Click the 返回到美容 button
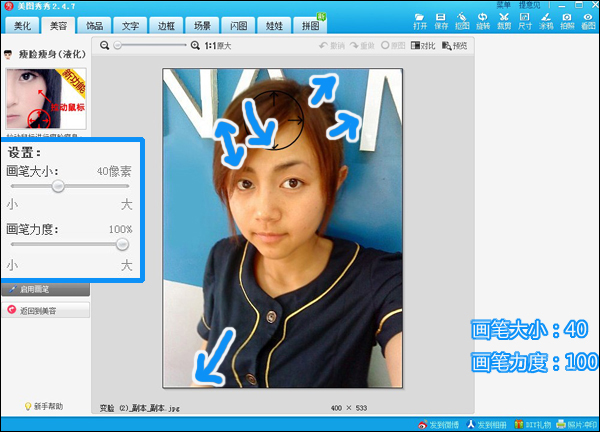The image size is (600, 432). tap(46, 310)
